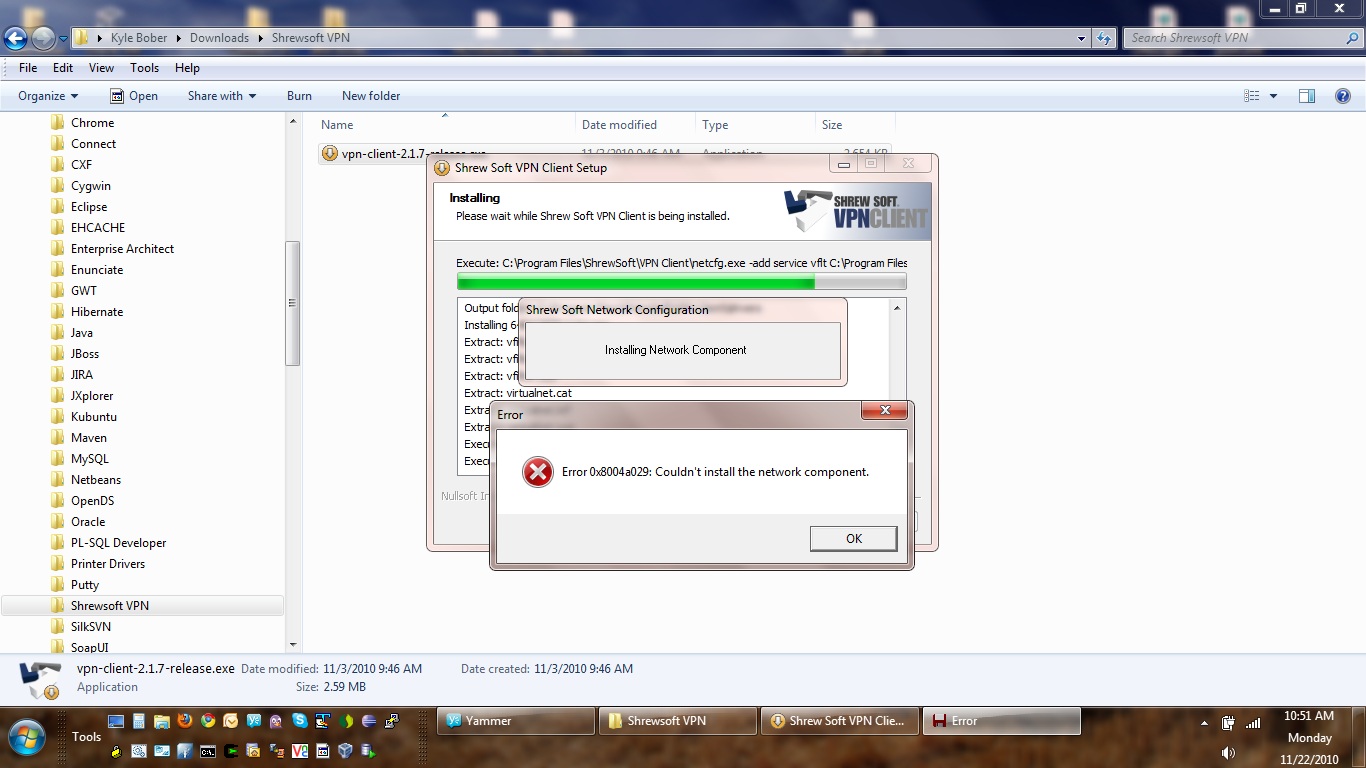
Task: Select the PL-SQL Developer folder
Action: click(118, 543)
